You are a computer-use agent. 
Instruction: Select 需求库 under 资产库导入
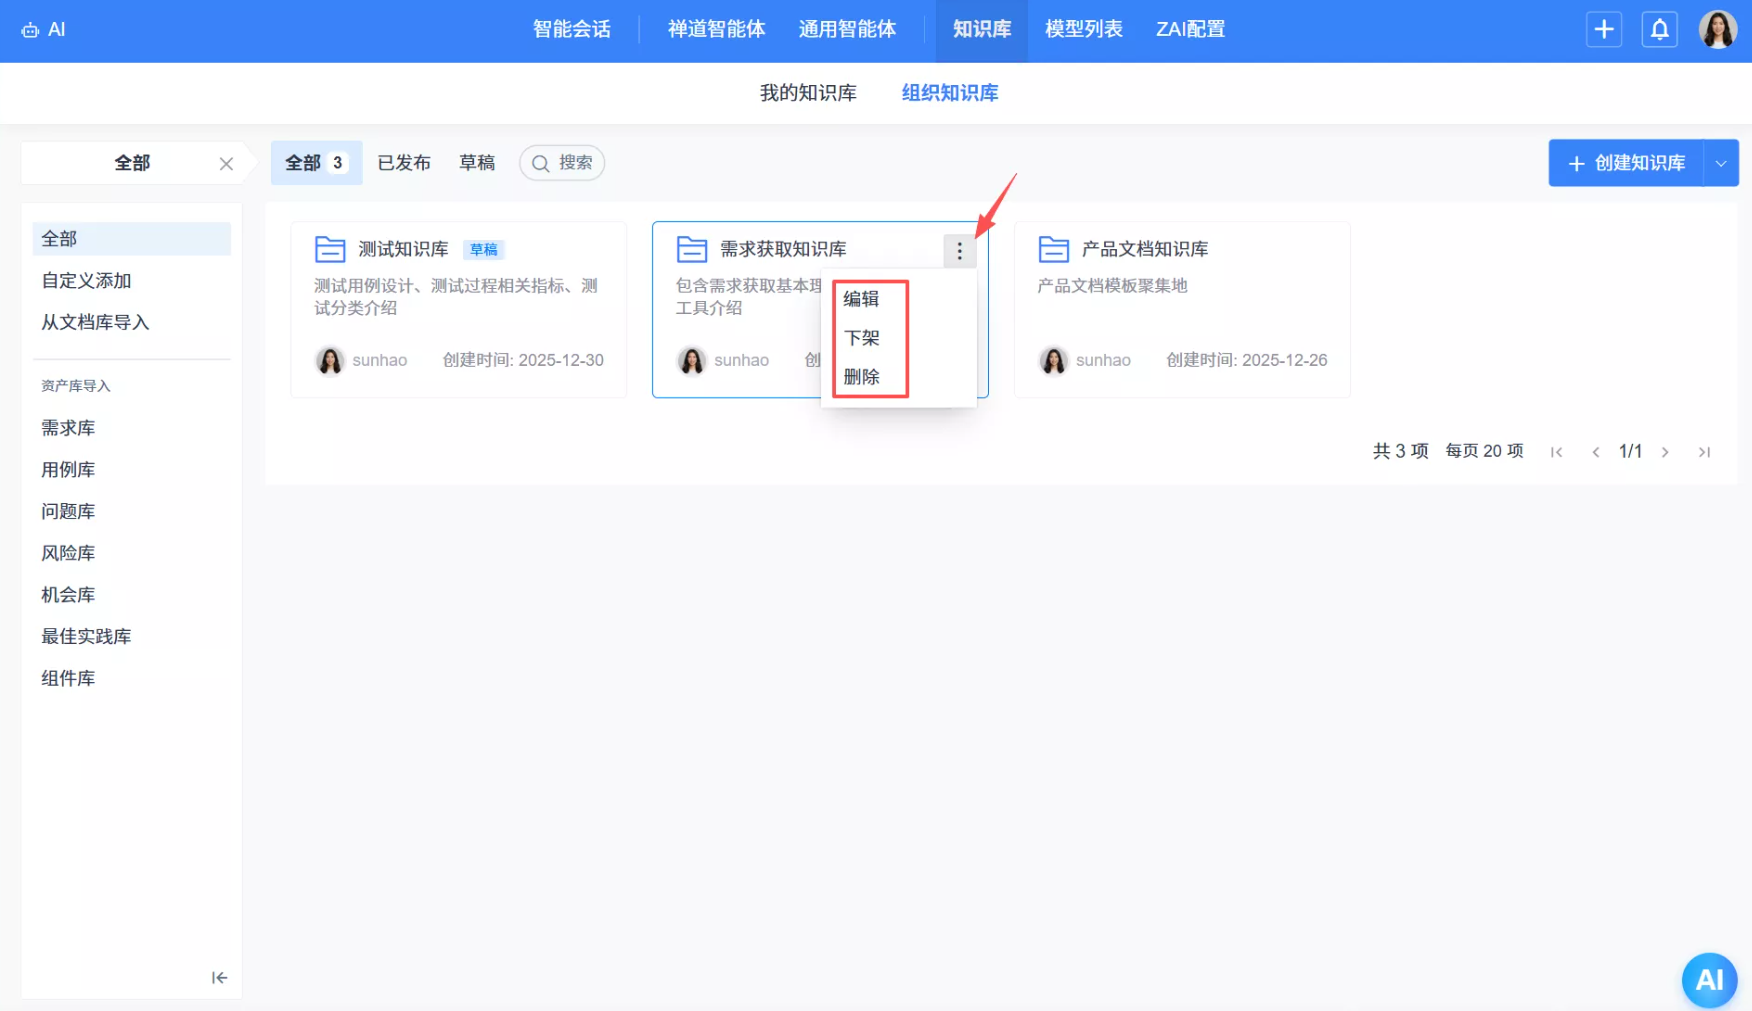click(67, 427)
